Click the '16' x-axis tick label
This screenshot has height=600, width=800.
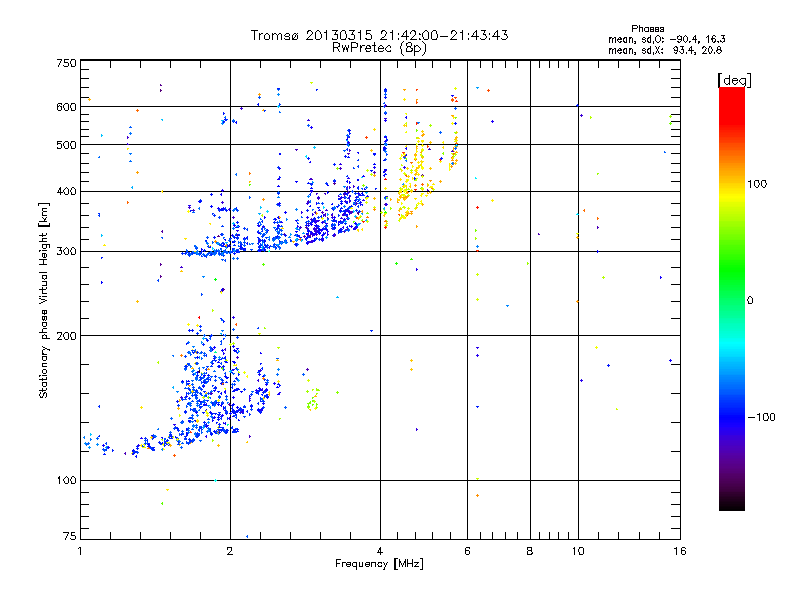(680, 551)
